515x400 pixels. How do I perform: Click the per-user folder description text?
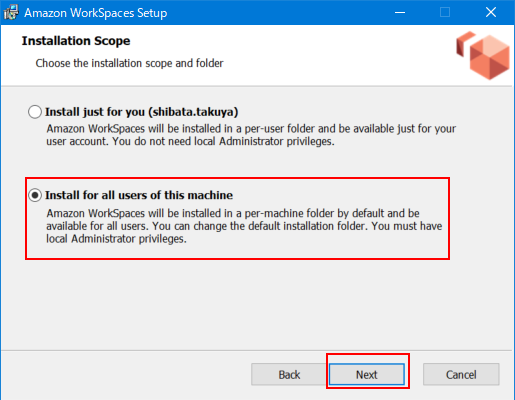point(251,135)
